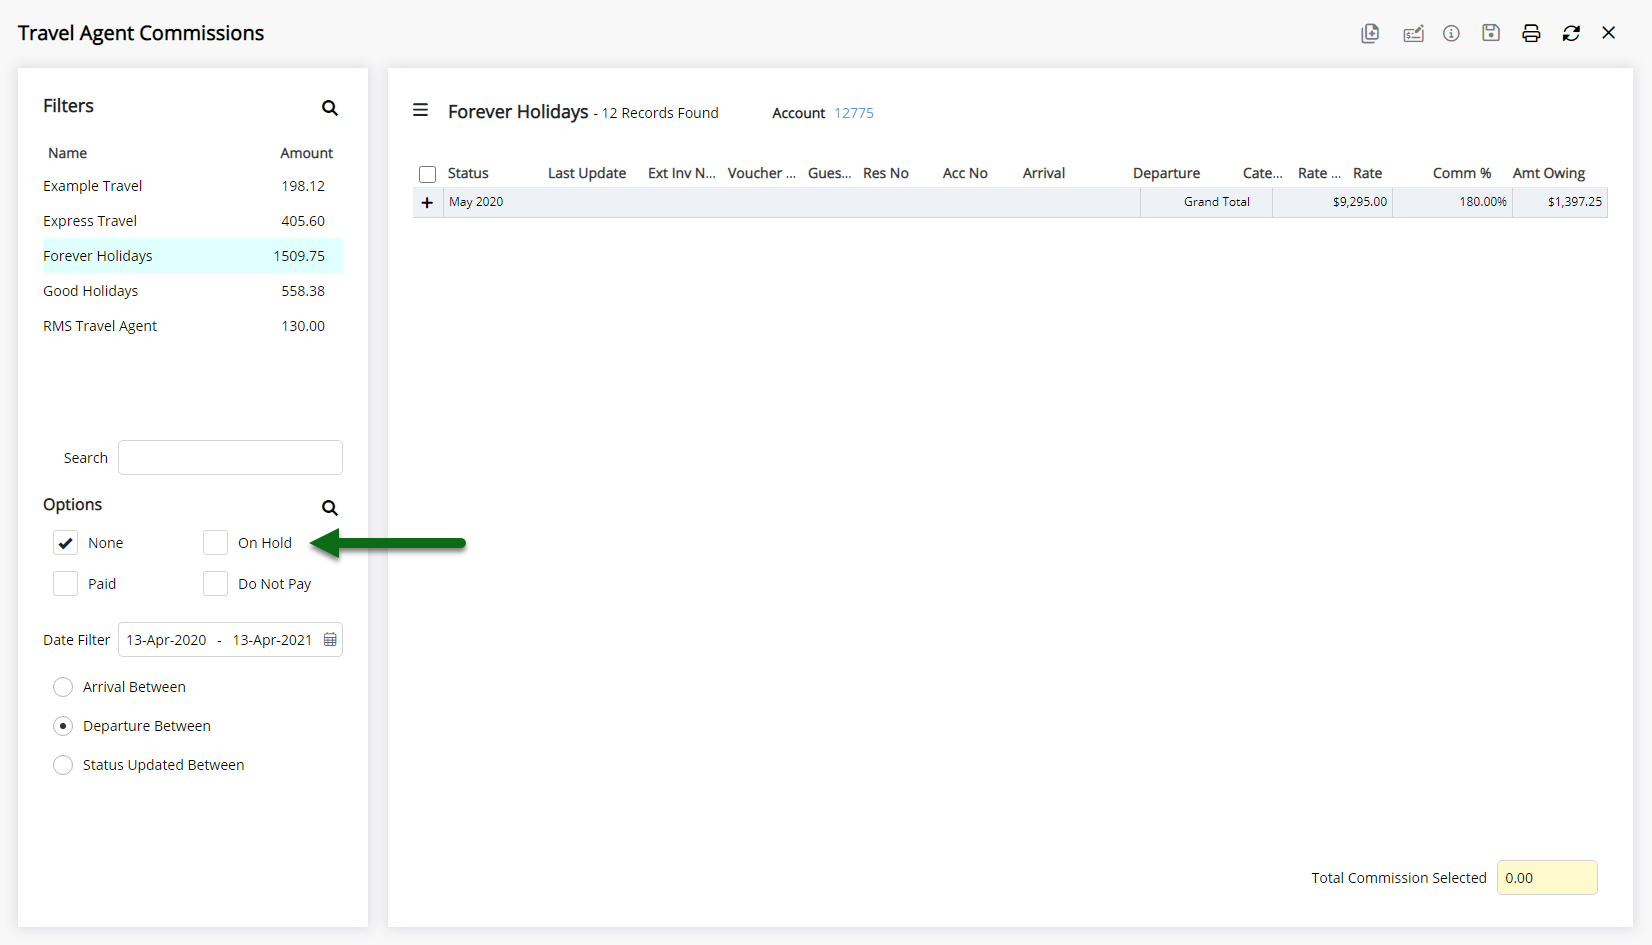1652x945 pixels.
Task: Click the Date Filter range field
Action: [x=230, y=640]
